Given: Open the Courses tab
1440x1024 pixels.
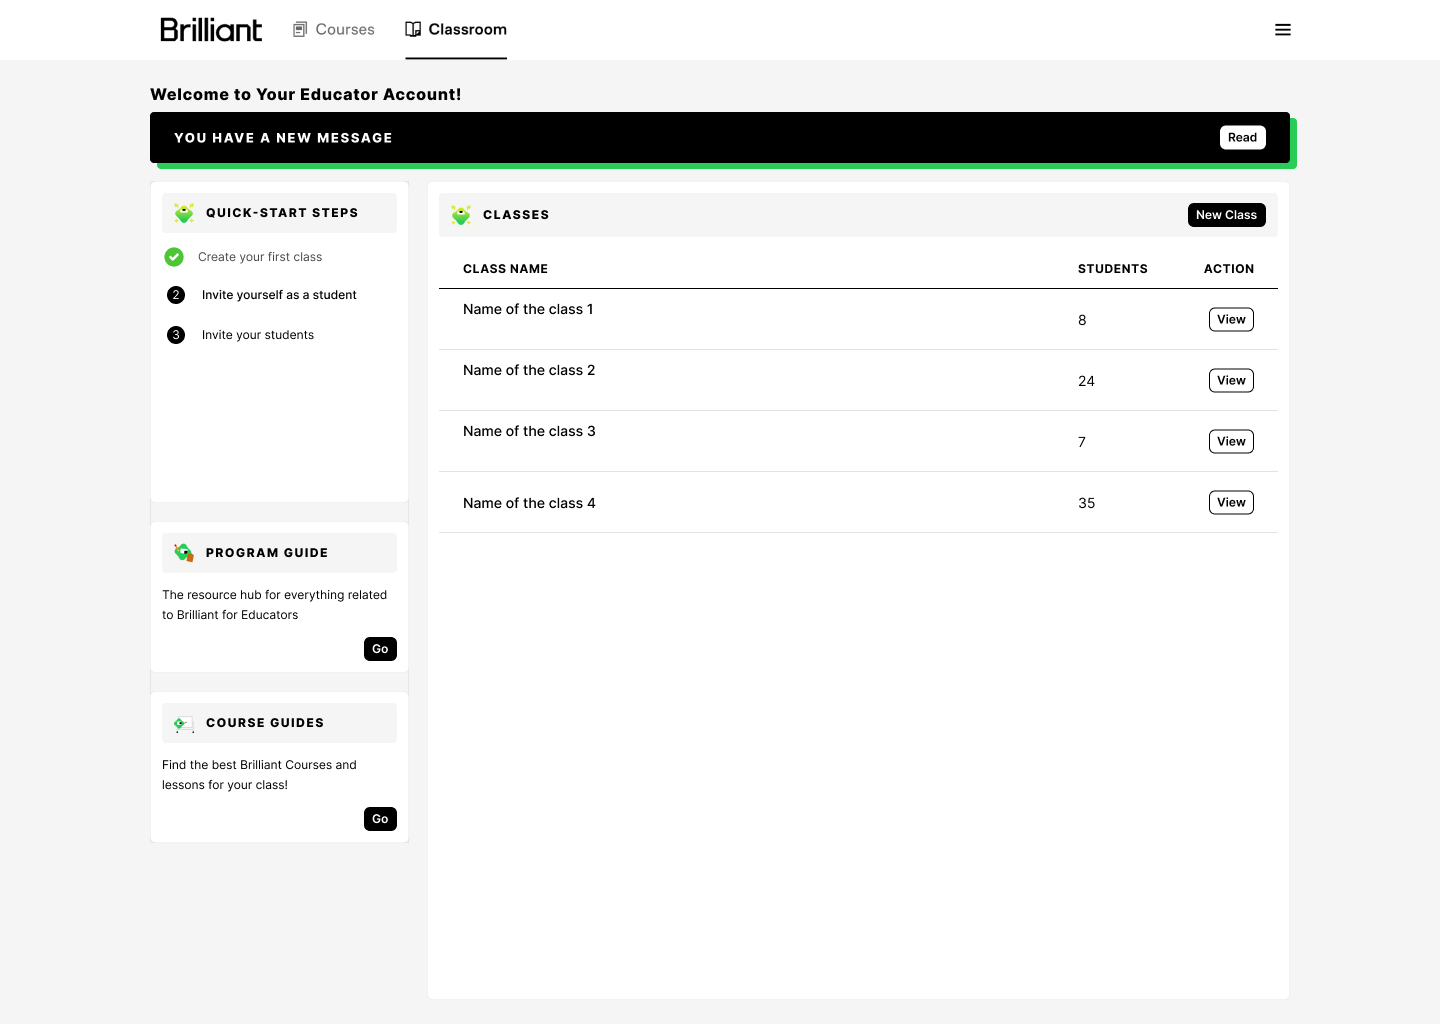Looking at the screenshot, I should (333, 30).
